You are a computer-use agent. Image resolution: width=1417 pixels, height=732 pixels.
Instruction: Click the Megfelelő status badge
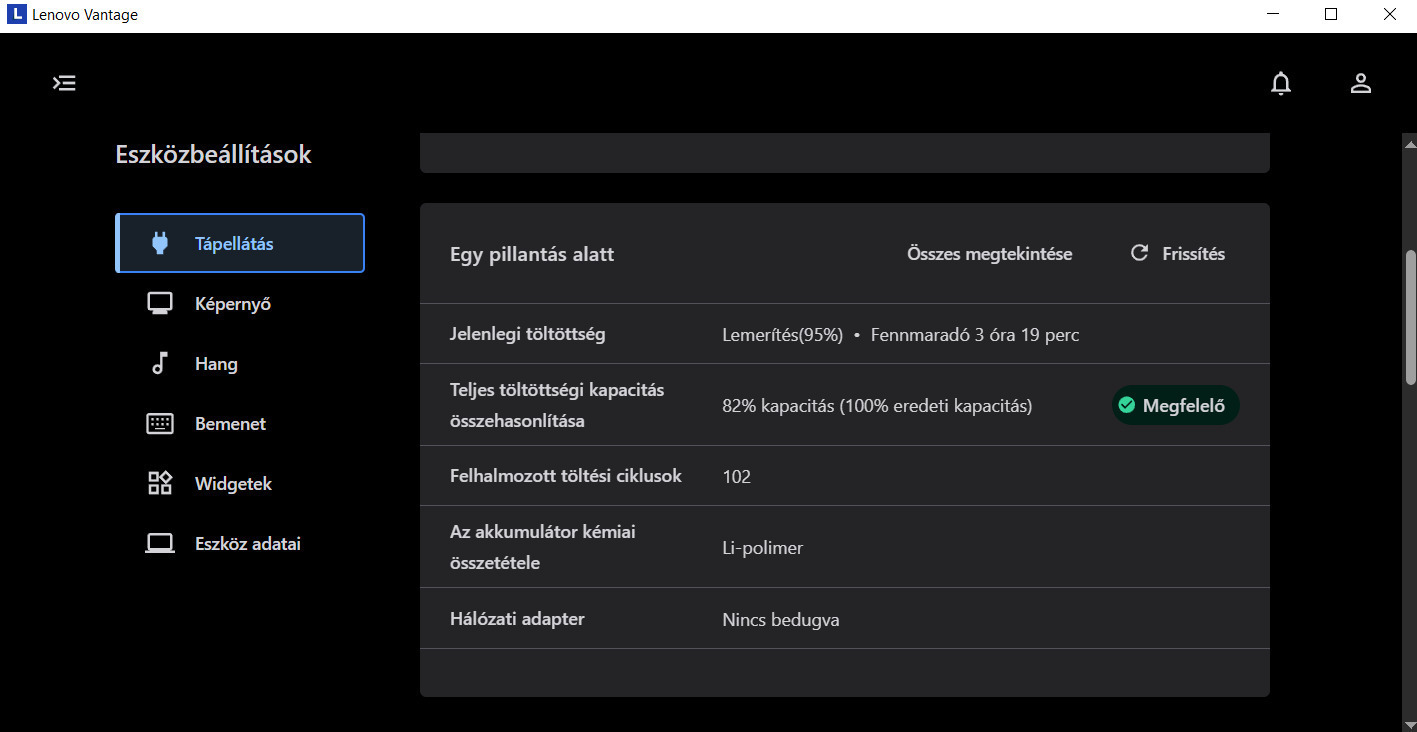(x=1175, y=405)
